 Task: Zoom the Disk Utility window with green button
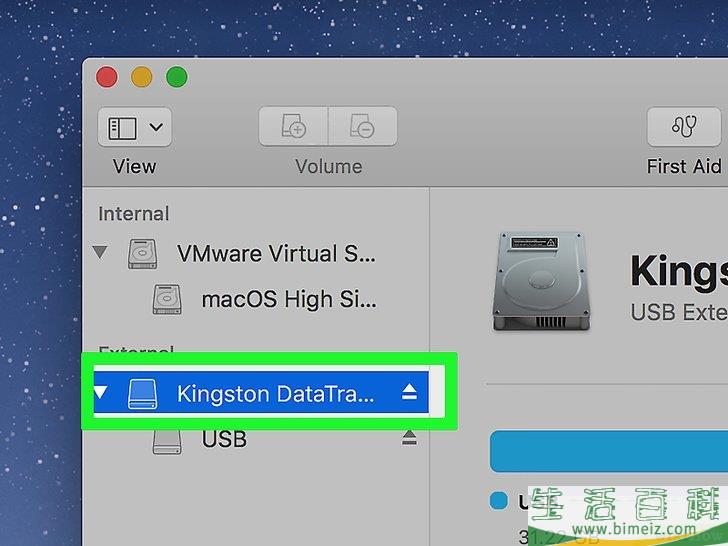[177, 77]
